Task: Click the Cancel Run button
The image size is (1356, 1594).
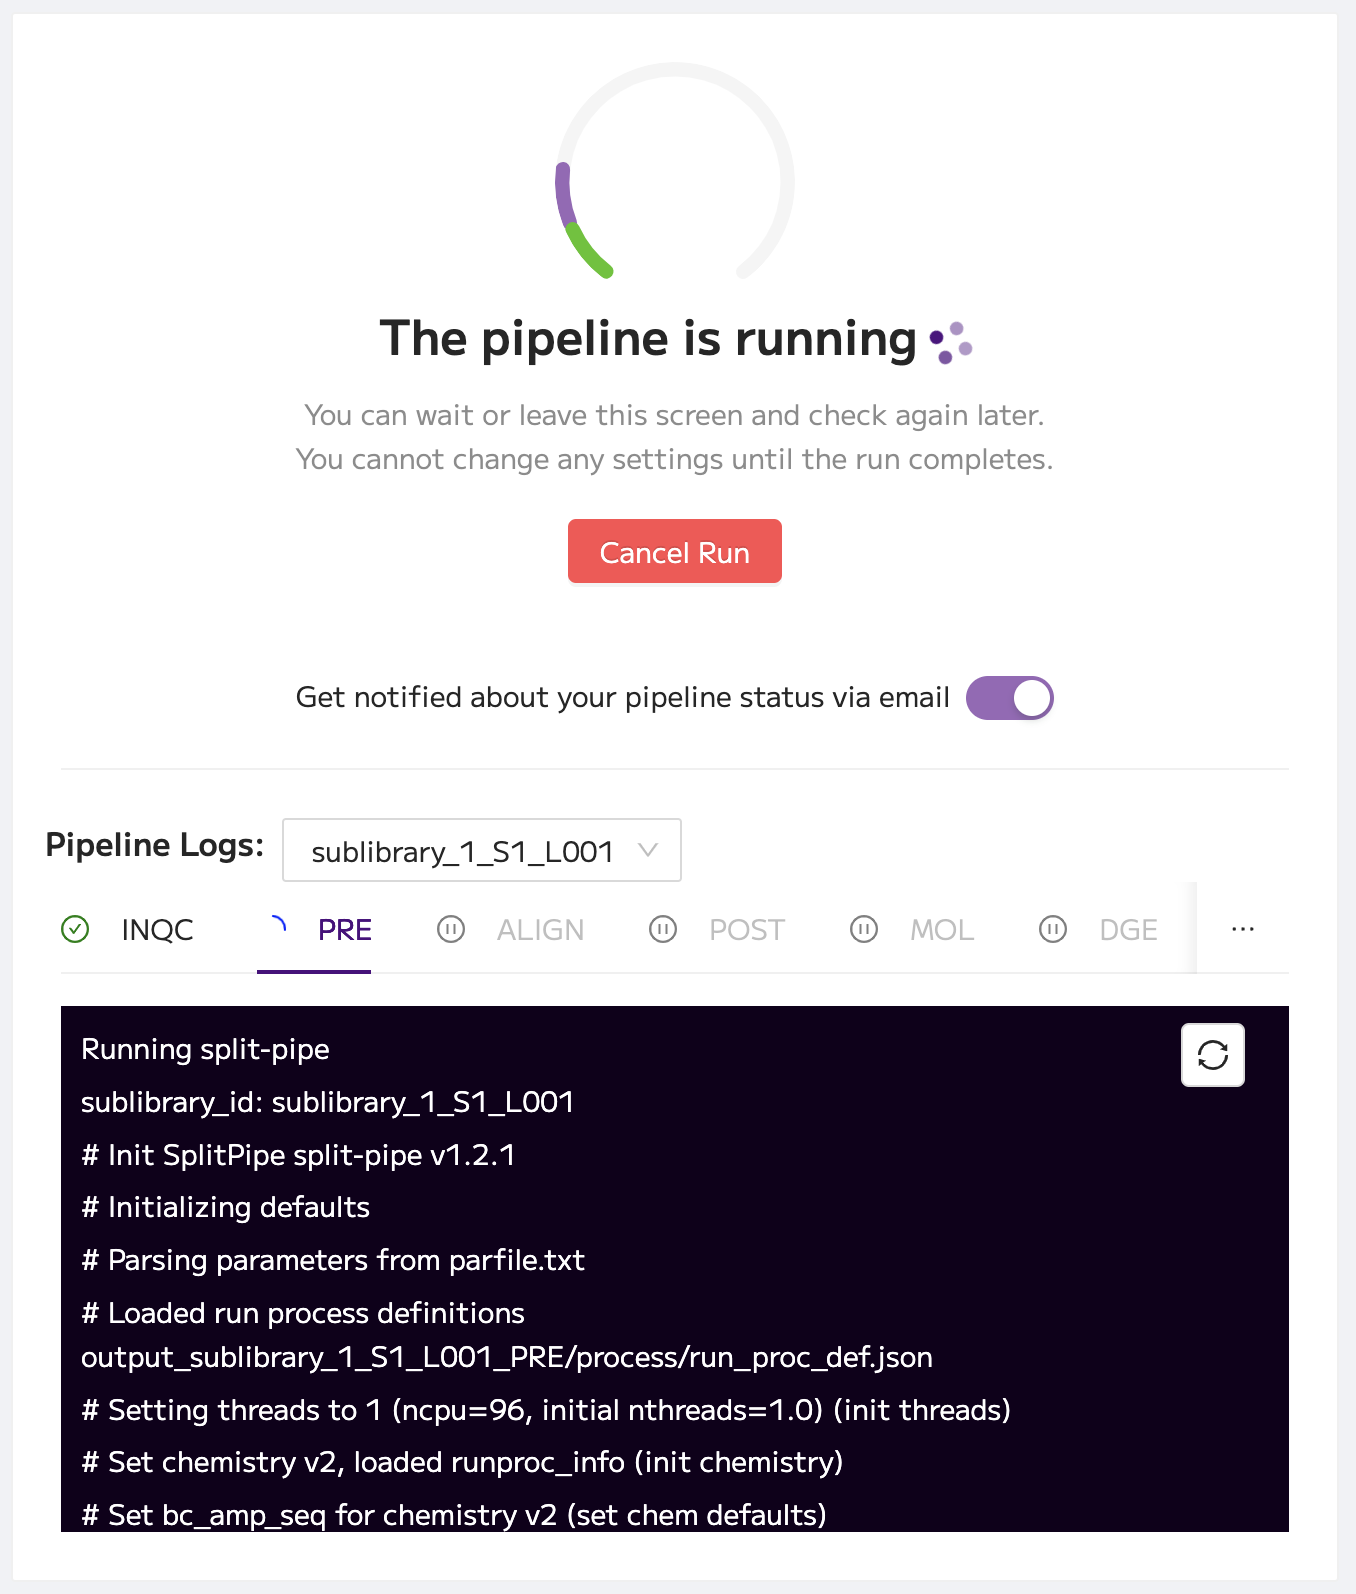Action: click(x=675, y=551)
